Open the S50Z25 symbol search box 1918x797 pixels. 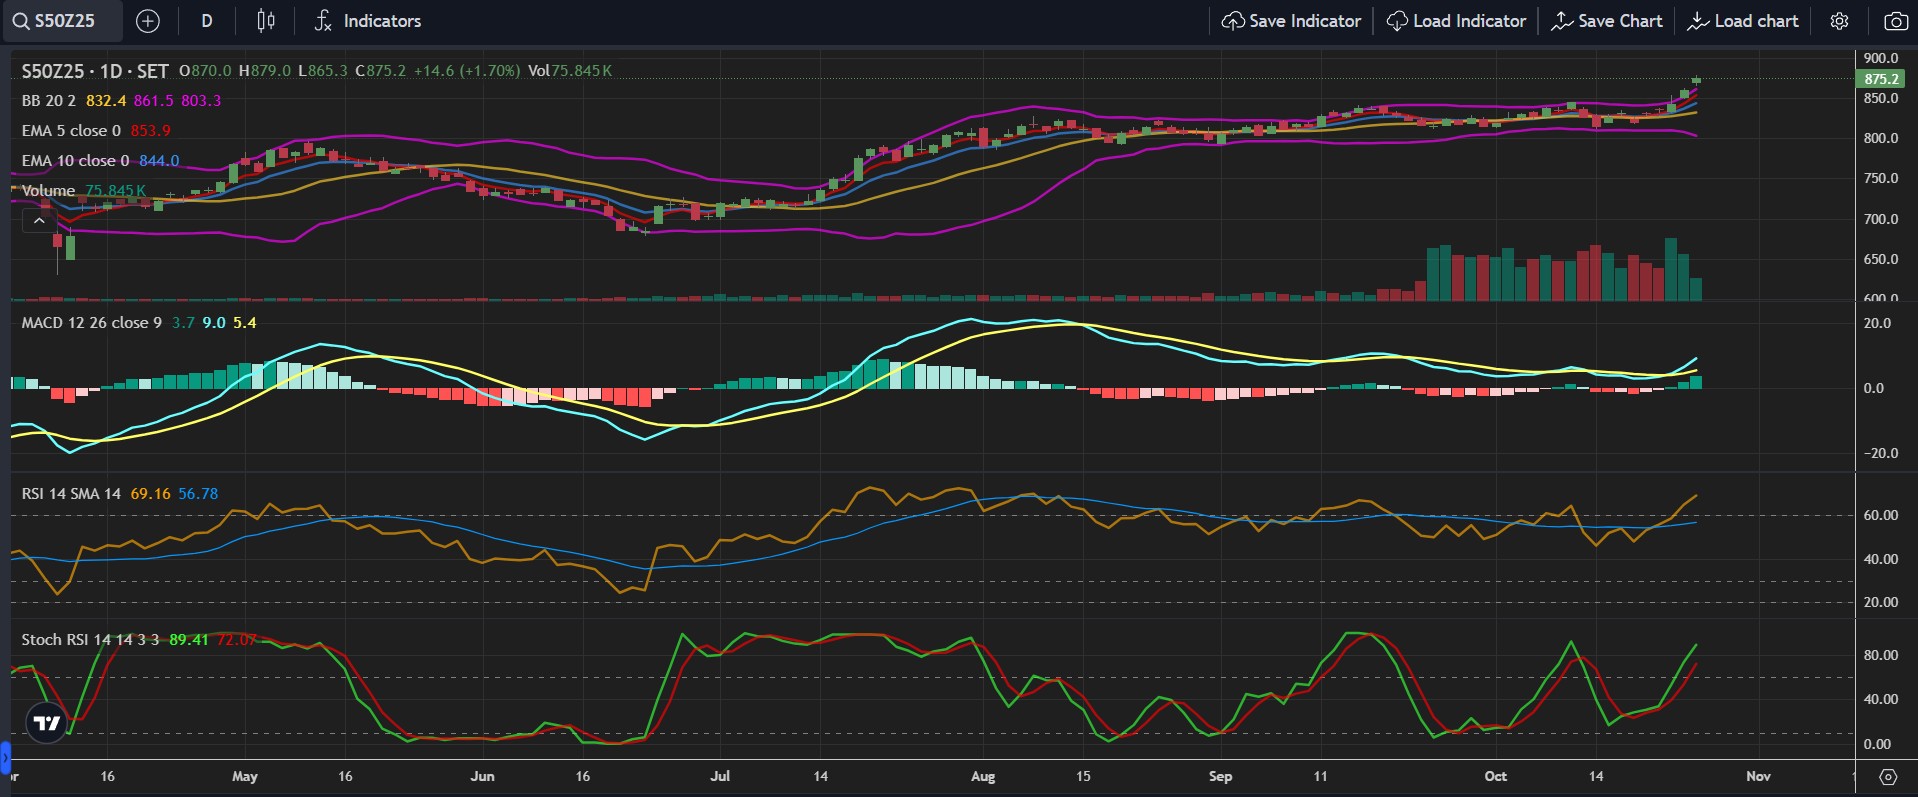(62, 21)
